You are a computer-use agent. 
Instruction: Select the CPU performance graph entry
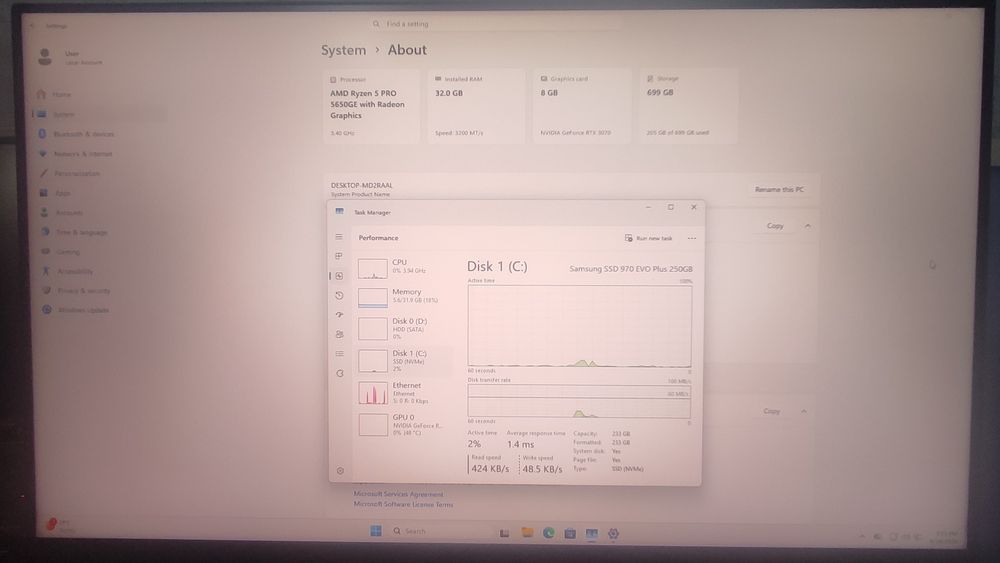tap(404, 268)
